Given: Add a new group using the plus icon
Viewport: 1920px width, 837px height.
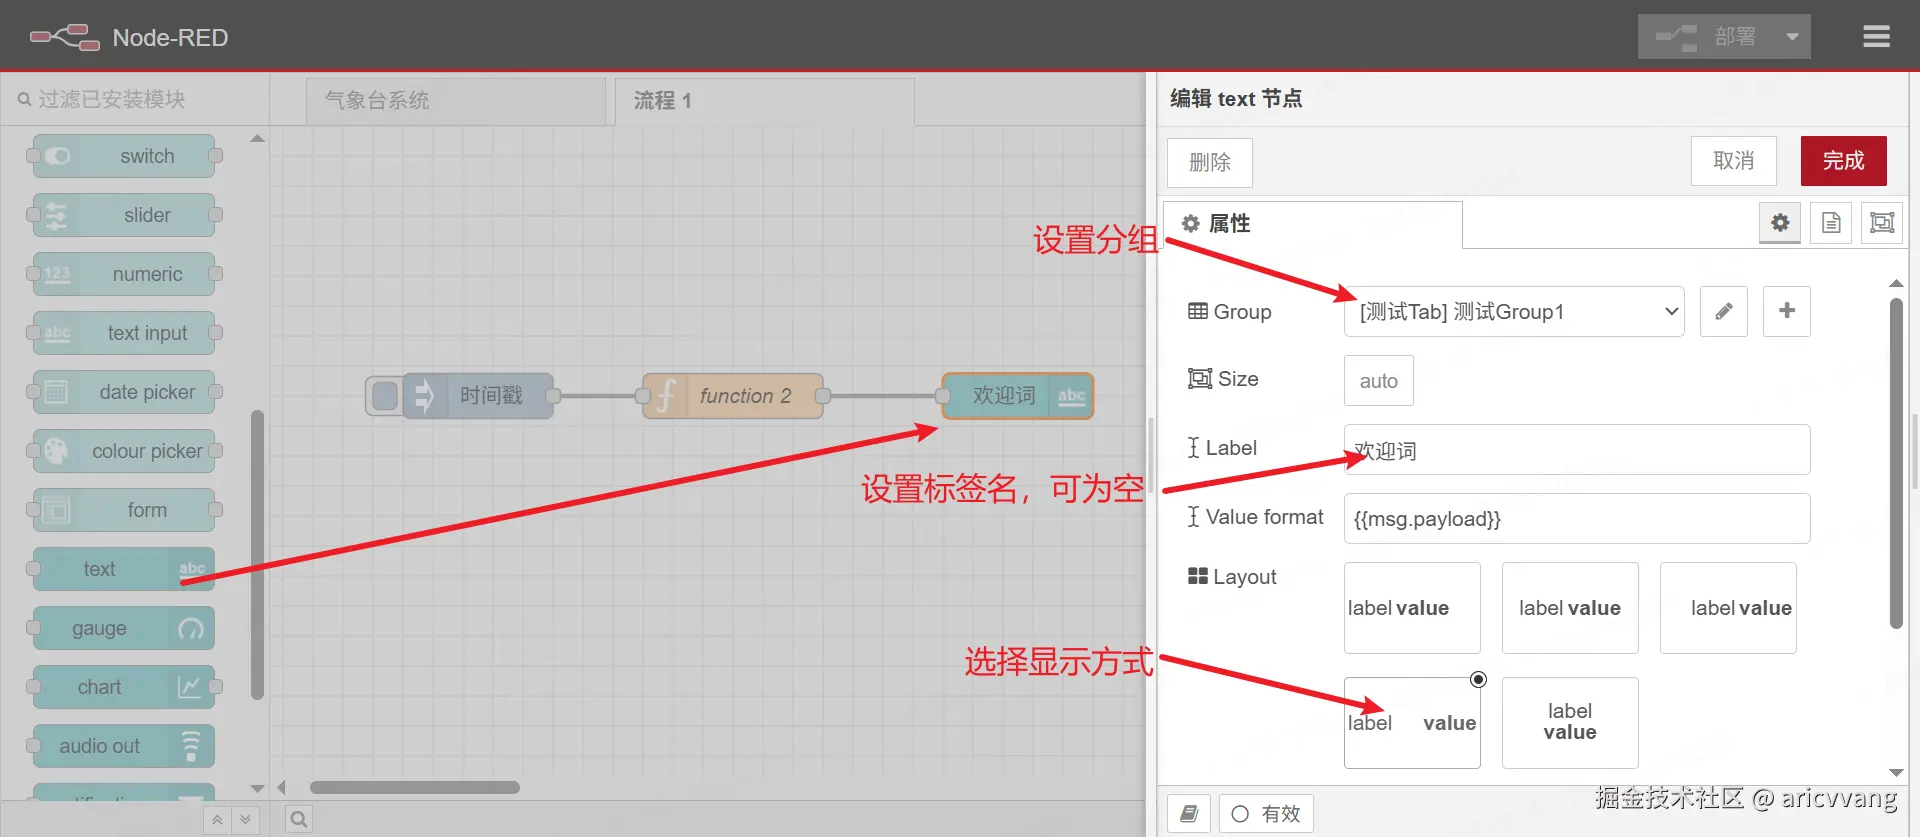Looking at the screenshot, I should pos(1787,311).
